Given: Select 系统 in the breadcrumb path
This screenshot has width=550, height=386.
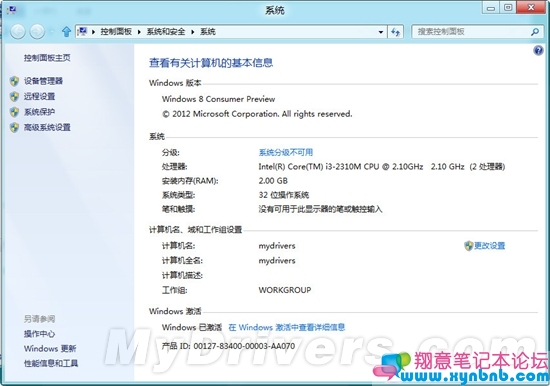Looking at the screenshot, I should (208, 32).
